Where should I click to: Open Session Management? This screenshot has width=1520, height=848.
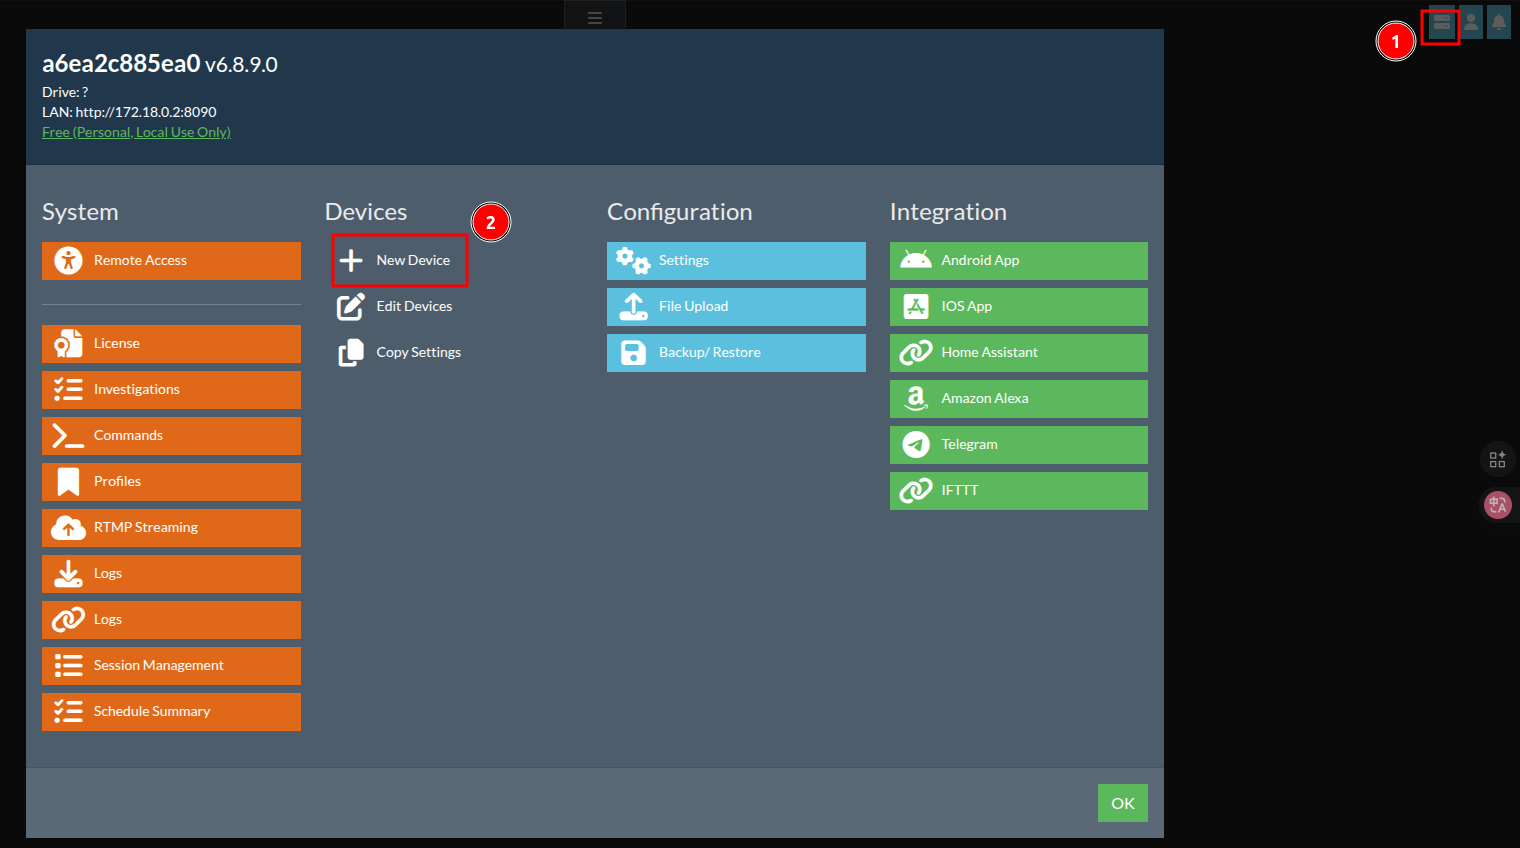pos(171,666)
